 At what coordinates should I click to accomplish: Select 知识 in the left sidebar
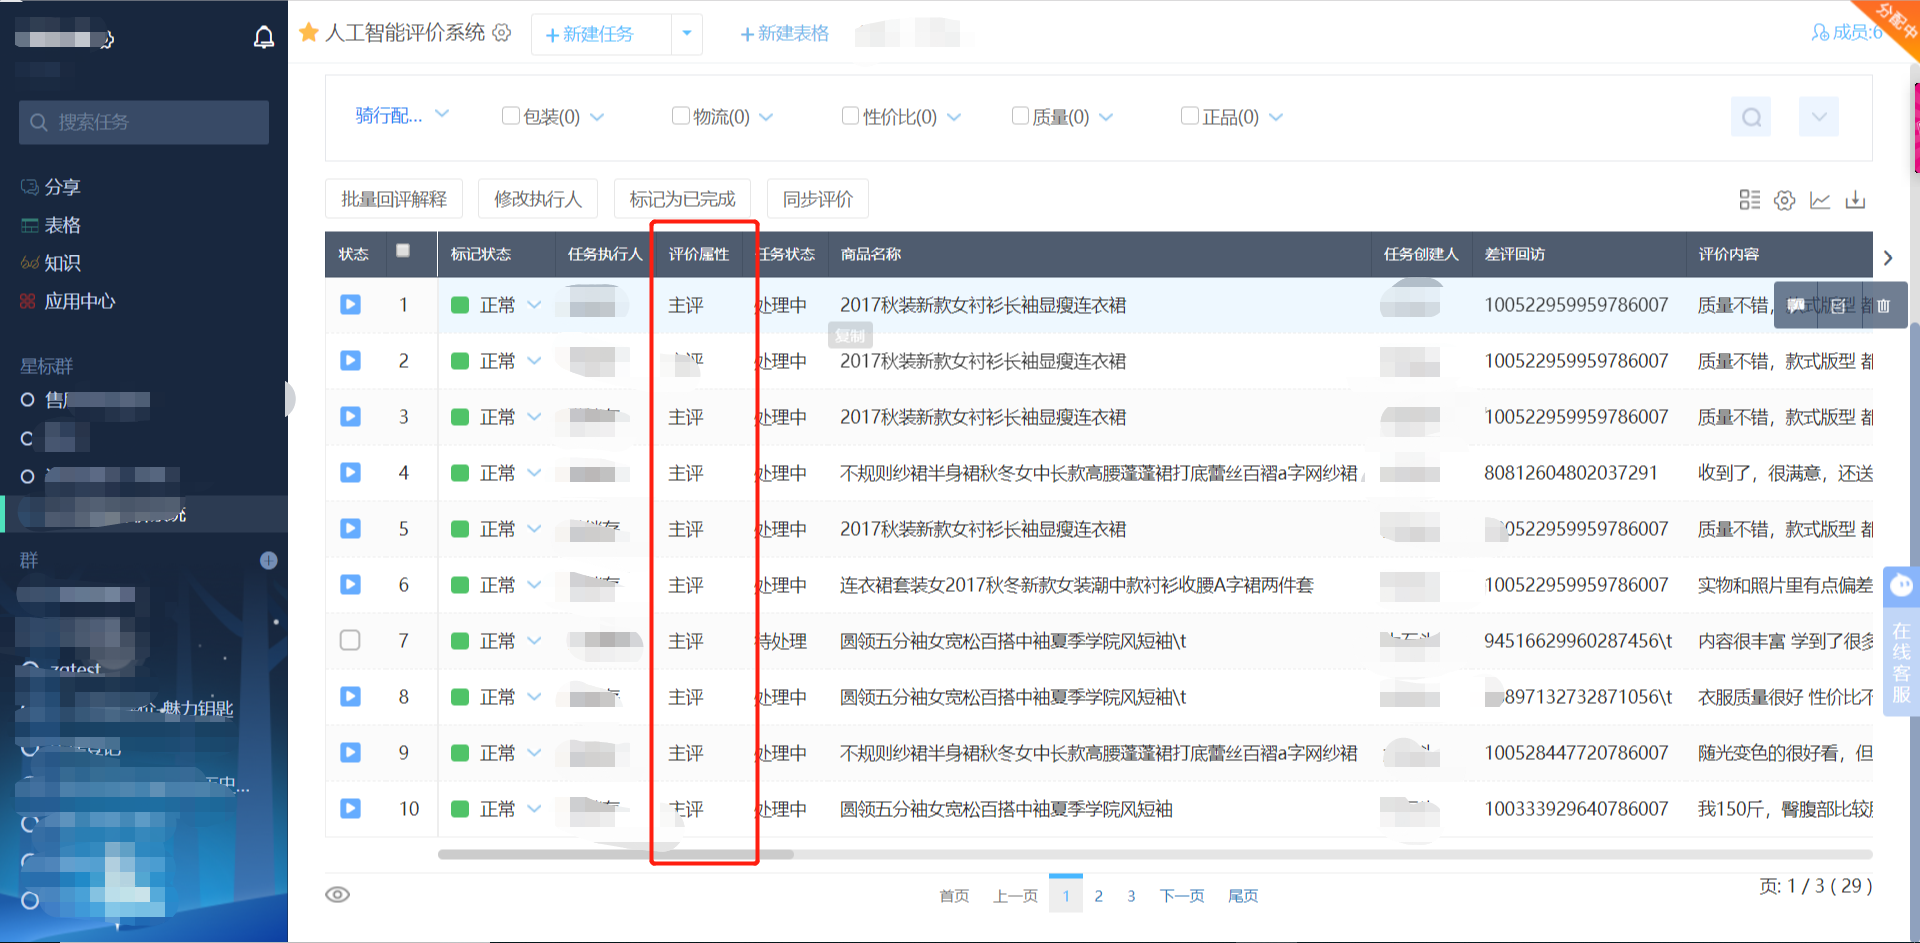(62, 263)
